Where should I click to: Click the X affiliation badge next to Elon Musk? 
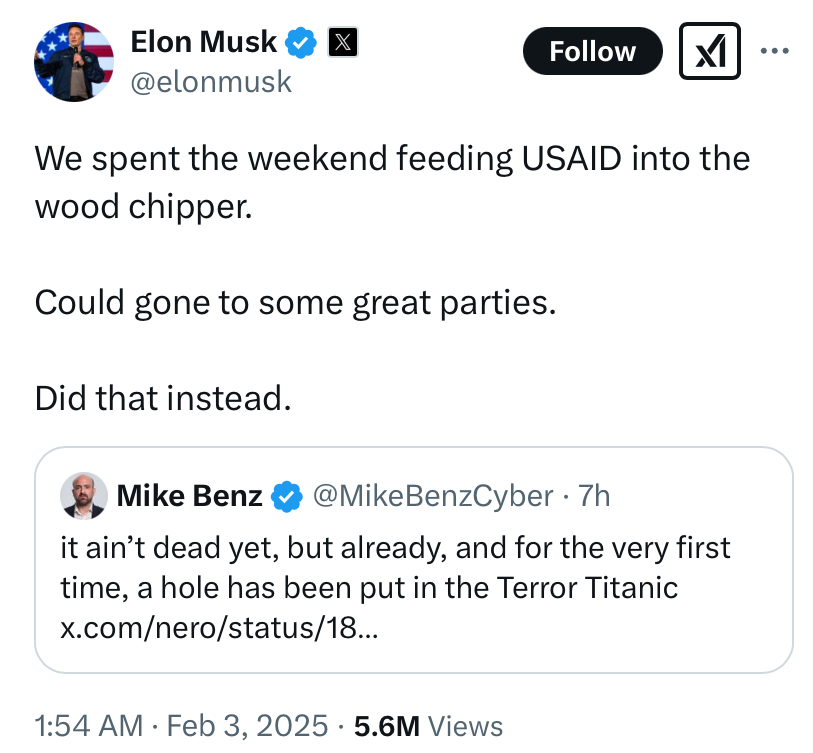pyautogui.click(x=342, y=43)
